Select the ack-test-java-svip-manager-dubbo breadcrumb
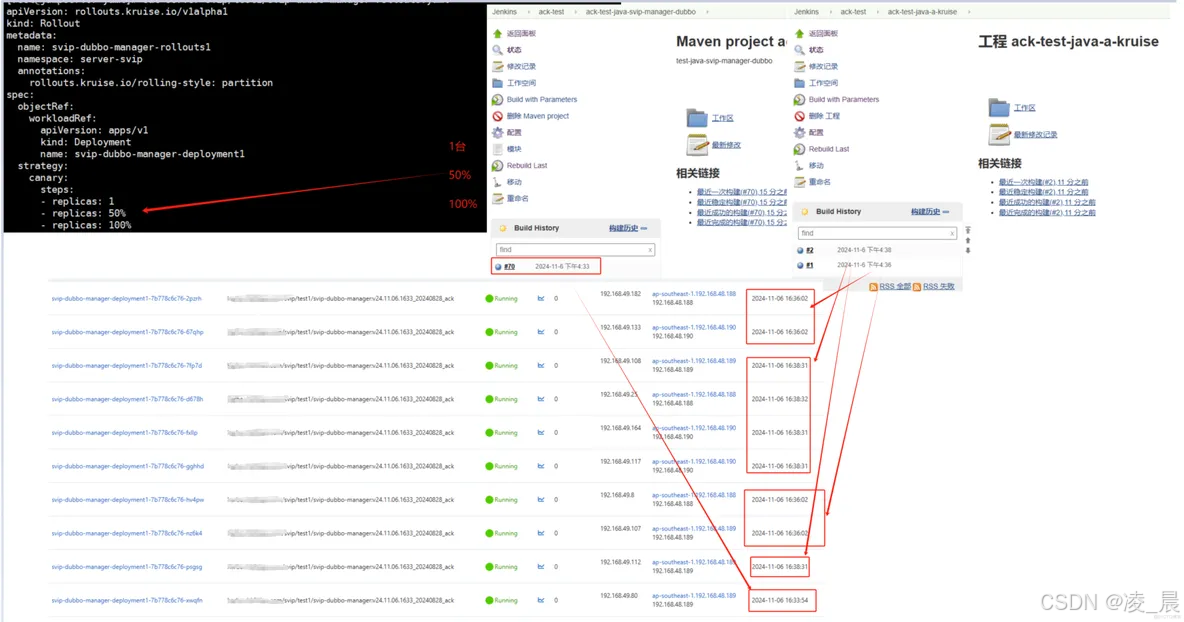 (641, 12)
